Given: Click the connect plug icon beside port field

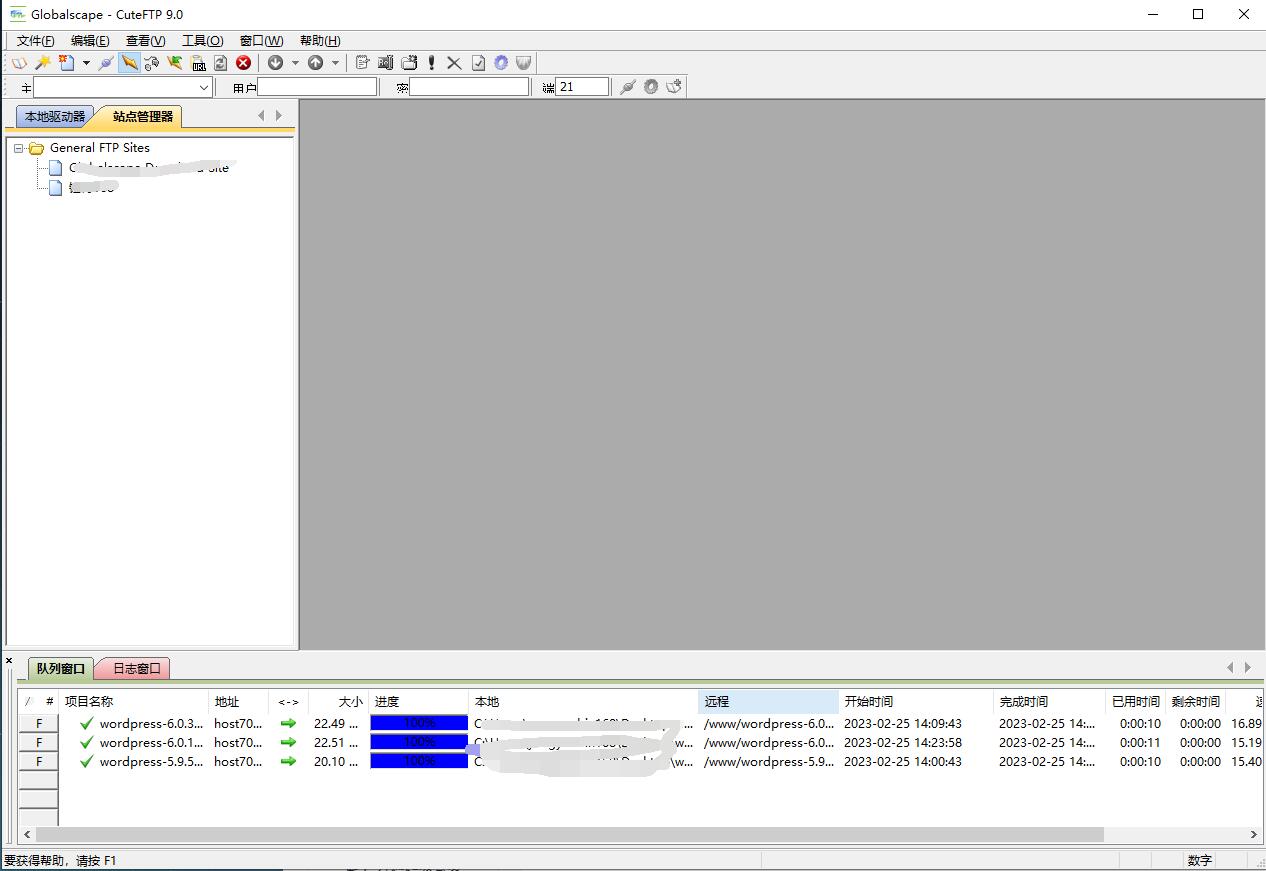Looking at the screenshot, I should click(628, 87).
